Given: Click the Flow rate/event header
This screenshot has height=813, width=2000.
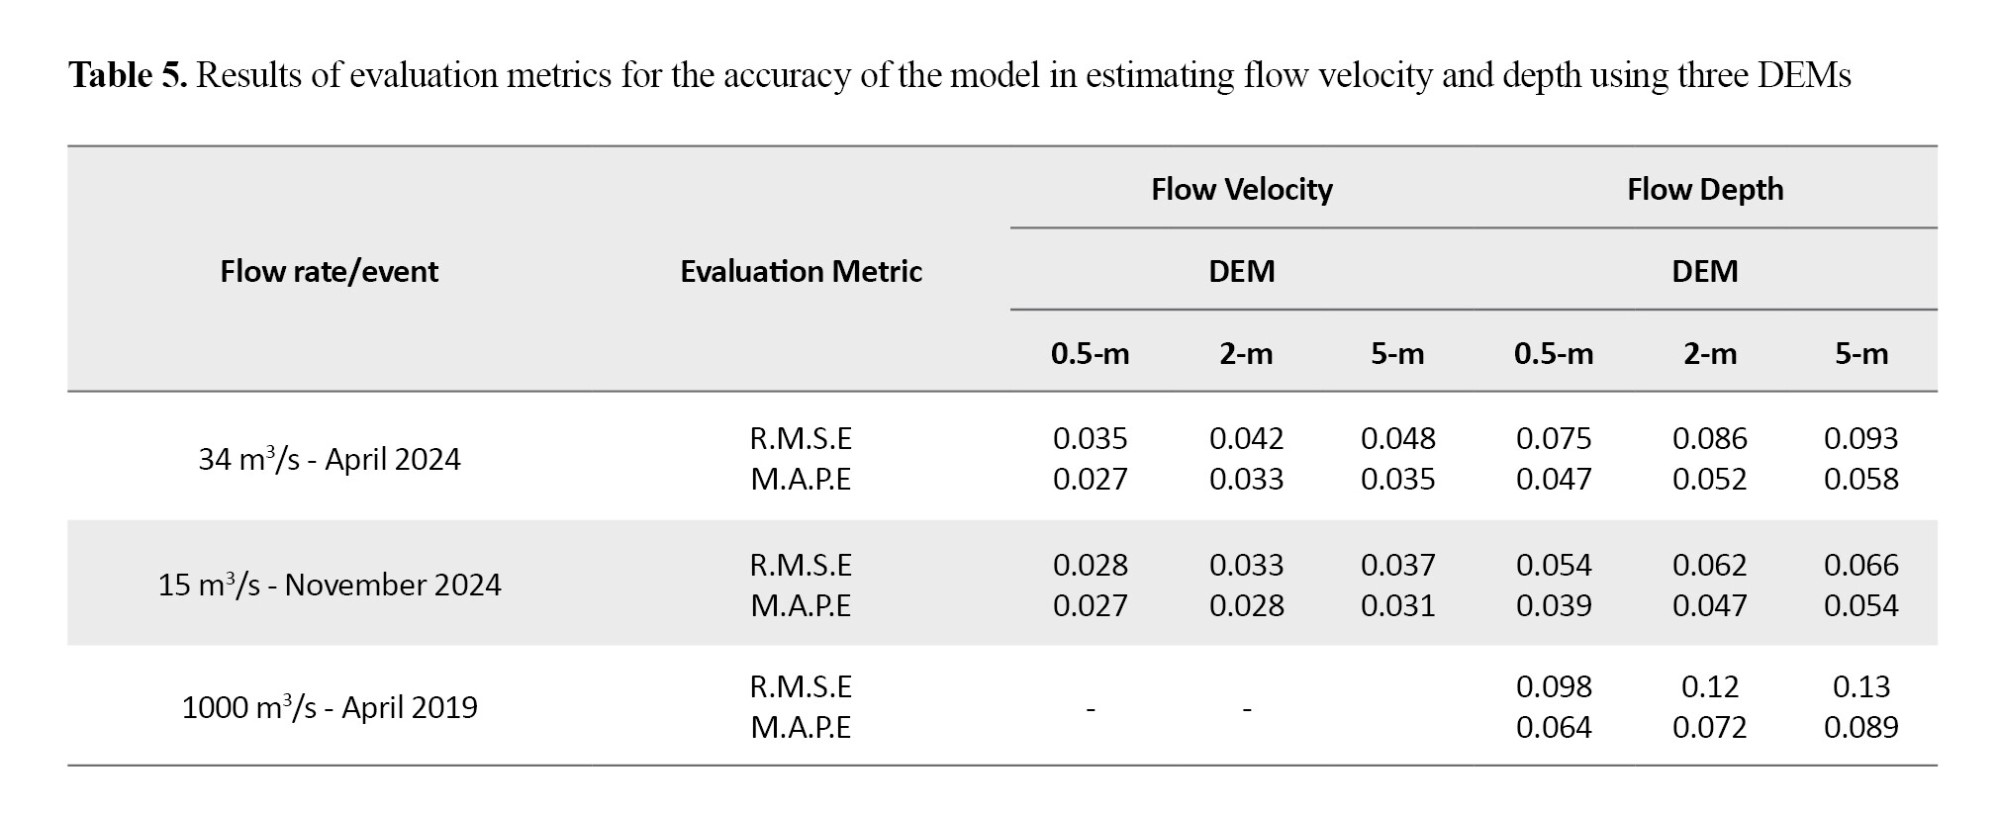Looking at the screenshot, I should pyautogui.click(x=329, y=271).
